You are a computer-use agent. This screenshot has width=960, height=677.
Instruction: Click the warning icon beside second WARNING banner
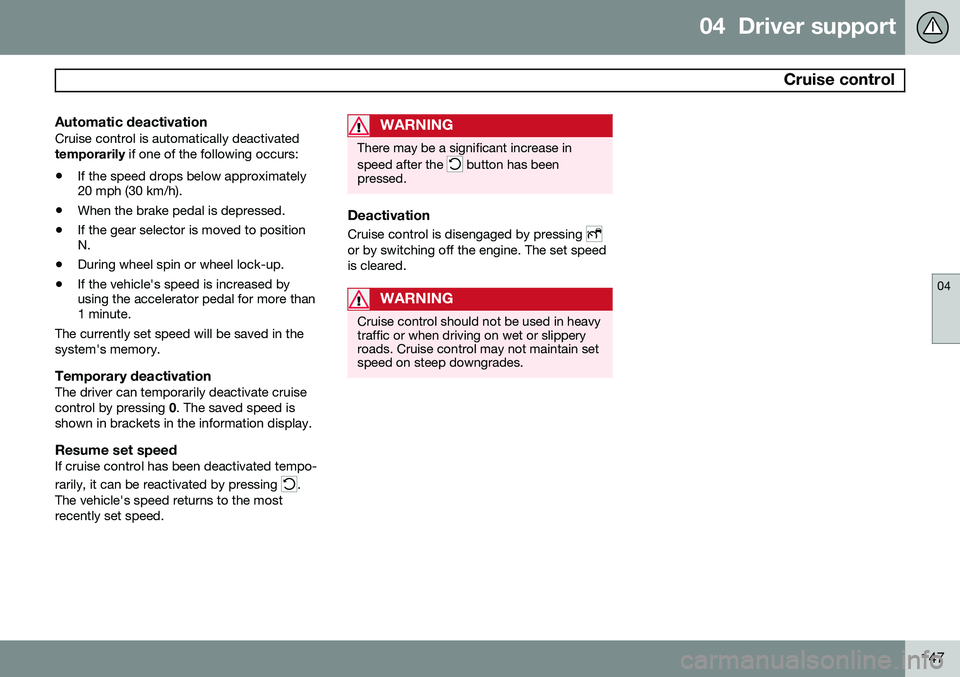(358, 299)
